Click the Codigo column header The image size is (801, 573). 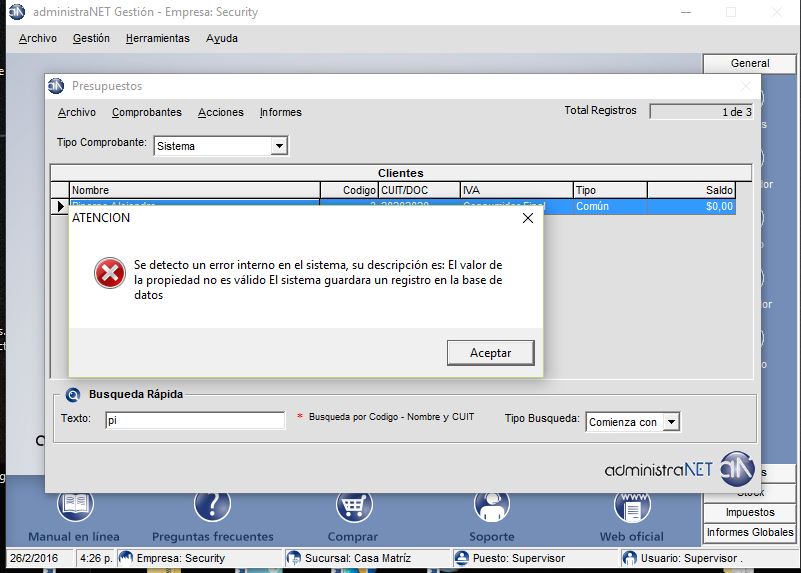click(349, 190)
